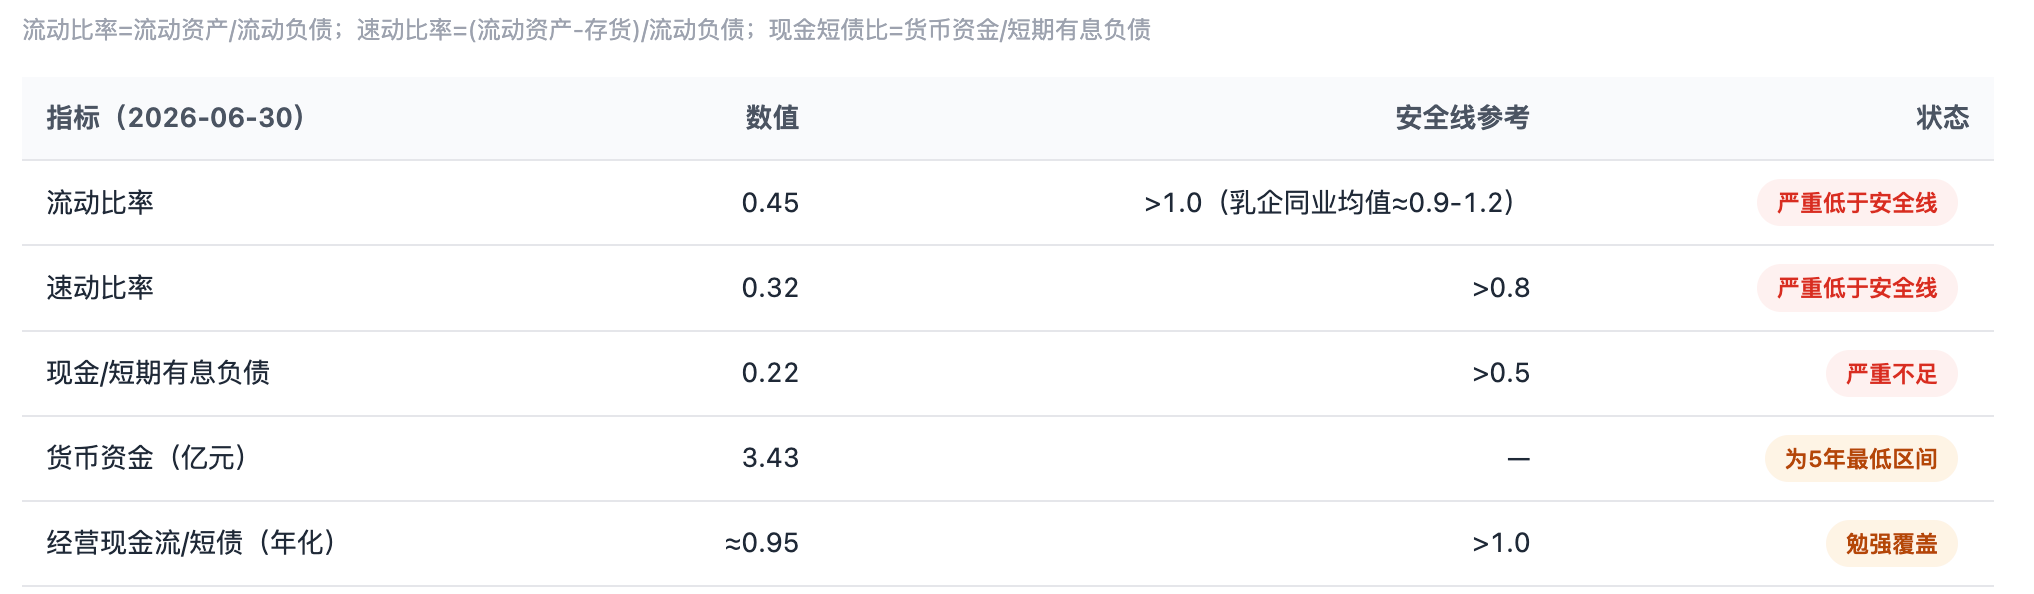Select the 货币资金（亿元）row label

click(146, 458)
